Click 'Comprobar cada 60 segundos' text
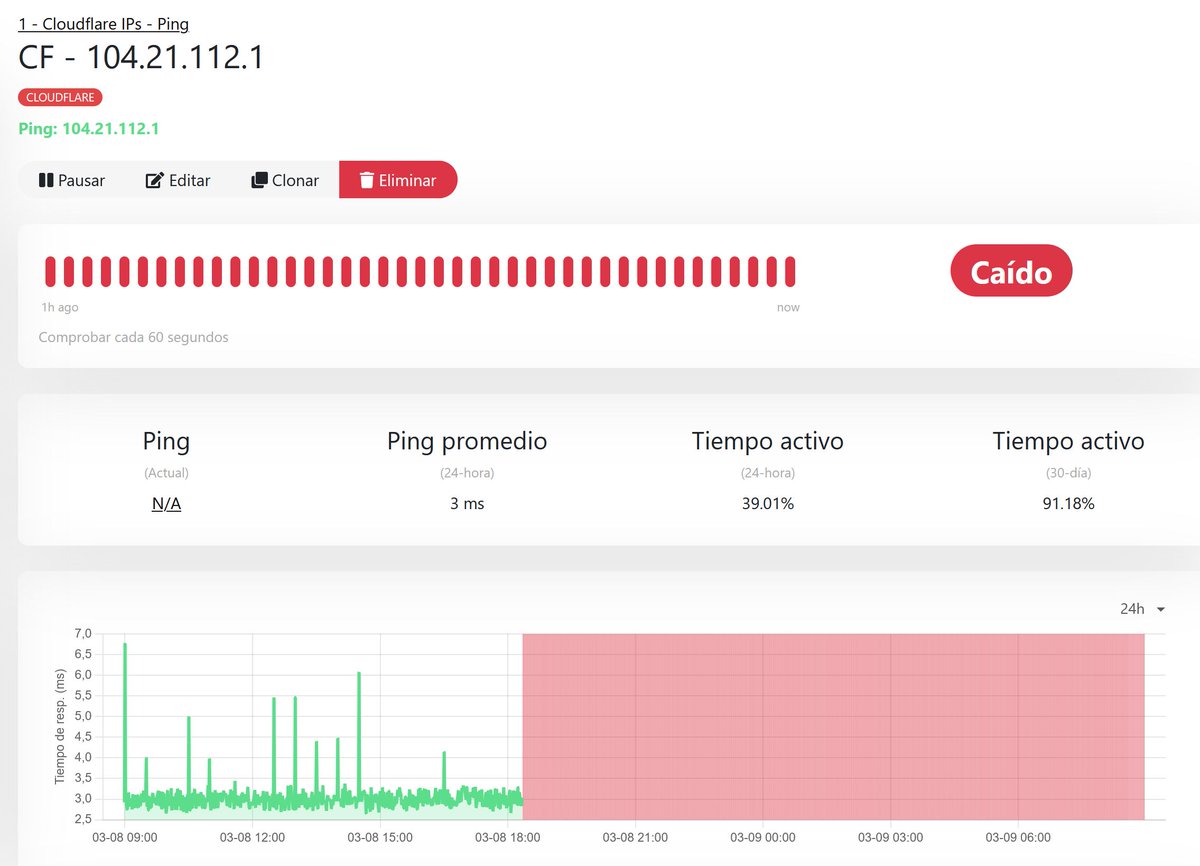 [x=133, y=337]
